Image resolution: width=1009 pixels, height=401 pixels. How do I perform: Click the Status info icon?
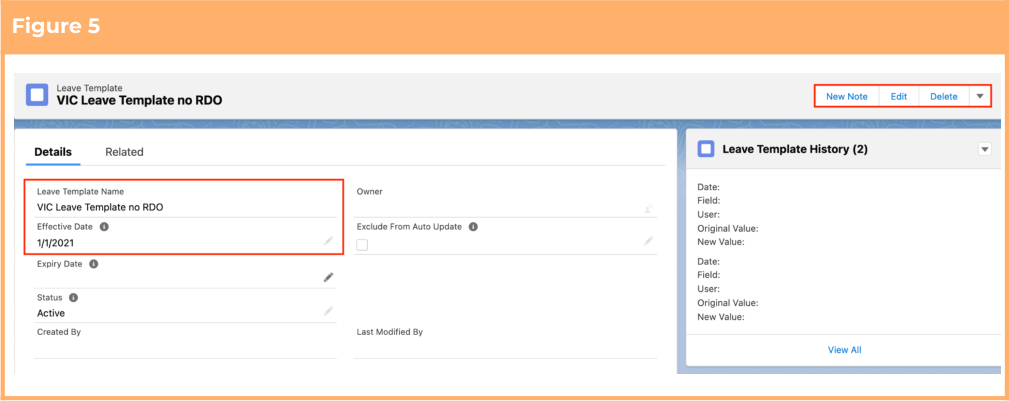(x=73, y=298)
